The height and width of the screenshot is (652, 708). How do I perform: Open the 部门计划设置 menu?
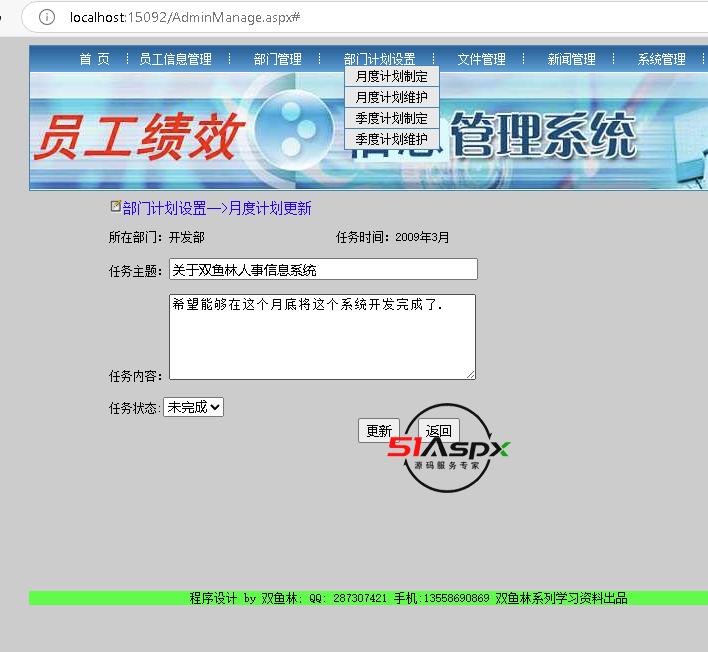coord(379,59)
